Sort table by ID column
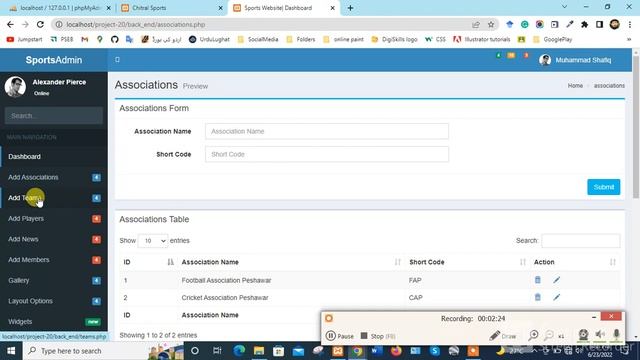Screen dimensions: 640x360 [x=149, y=262]
